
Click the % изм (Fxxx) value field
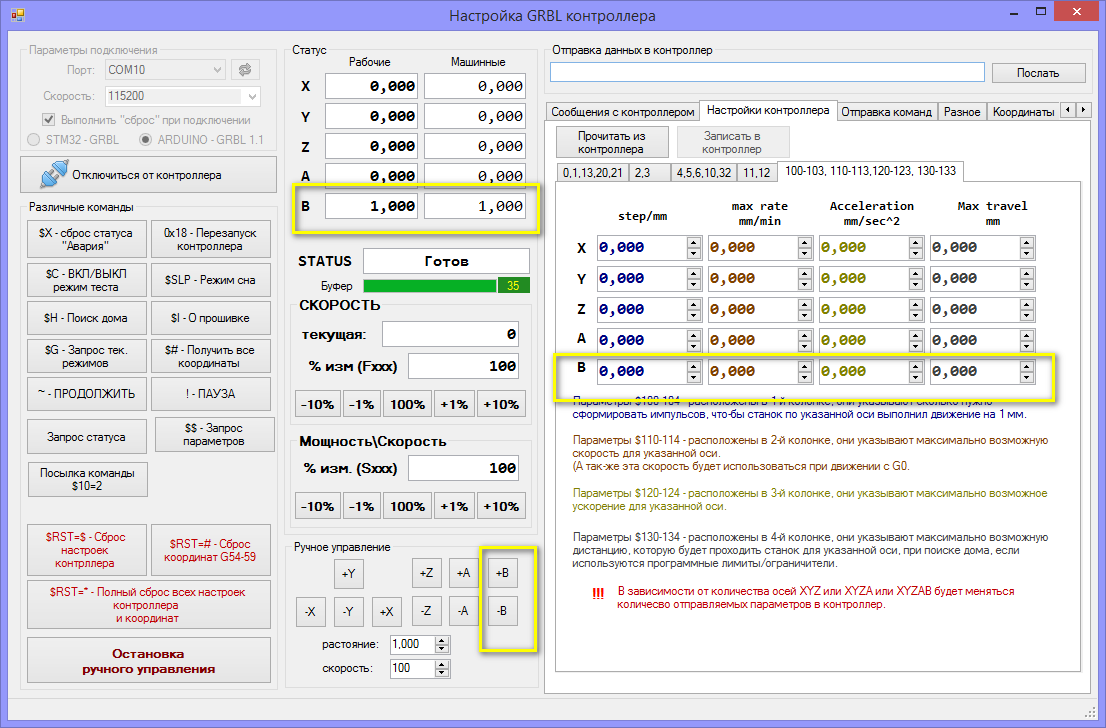[x=463, y=366]
